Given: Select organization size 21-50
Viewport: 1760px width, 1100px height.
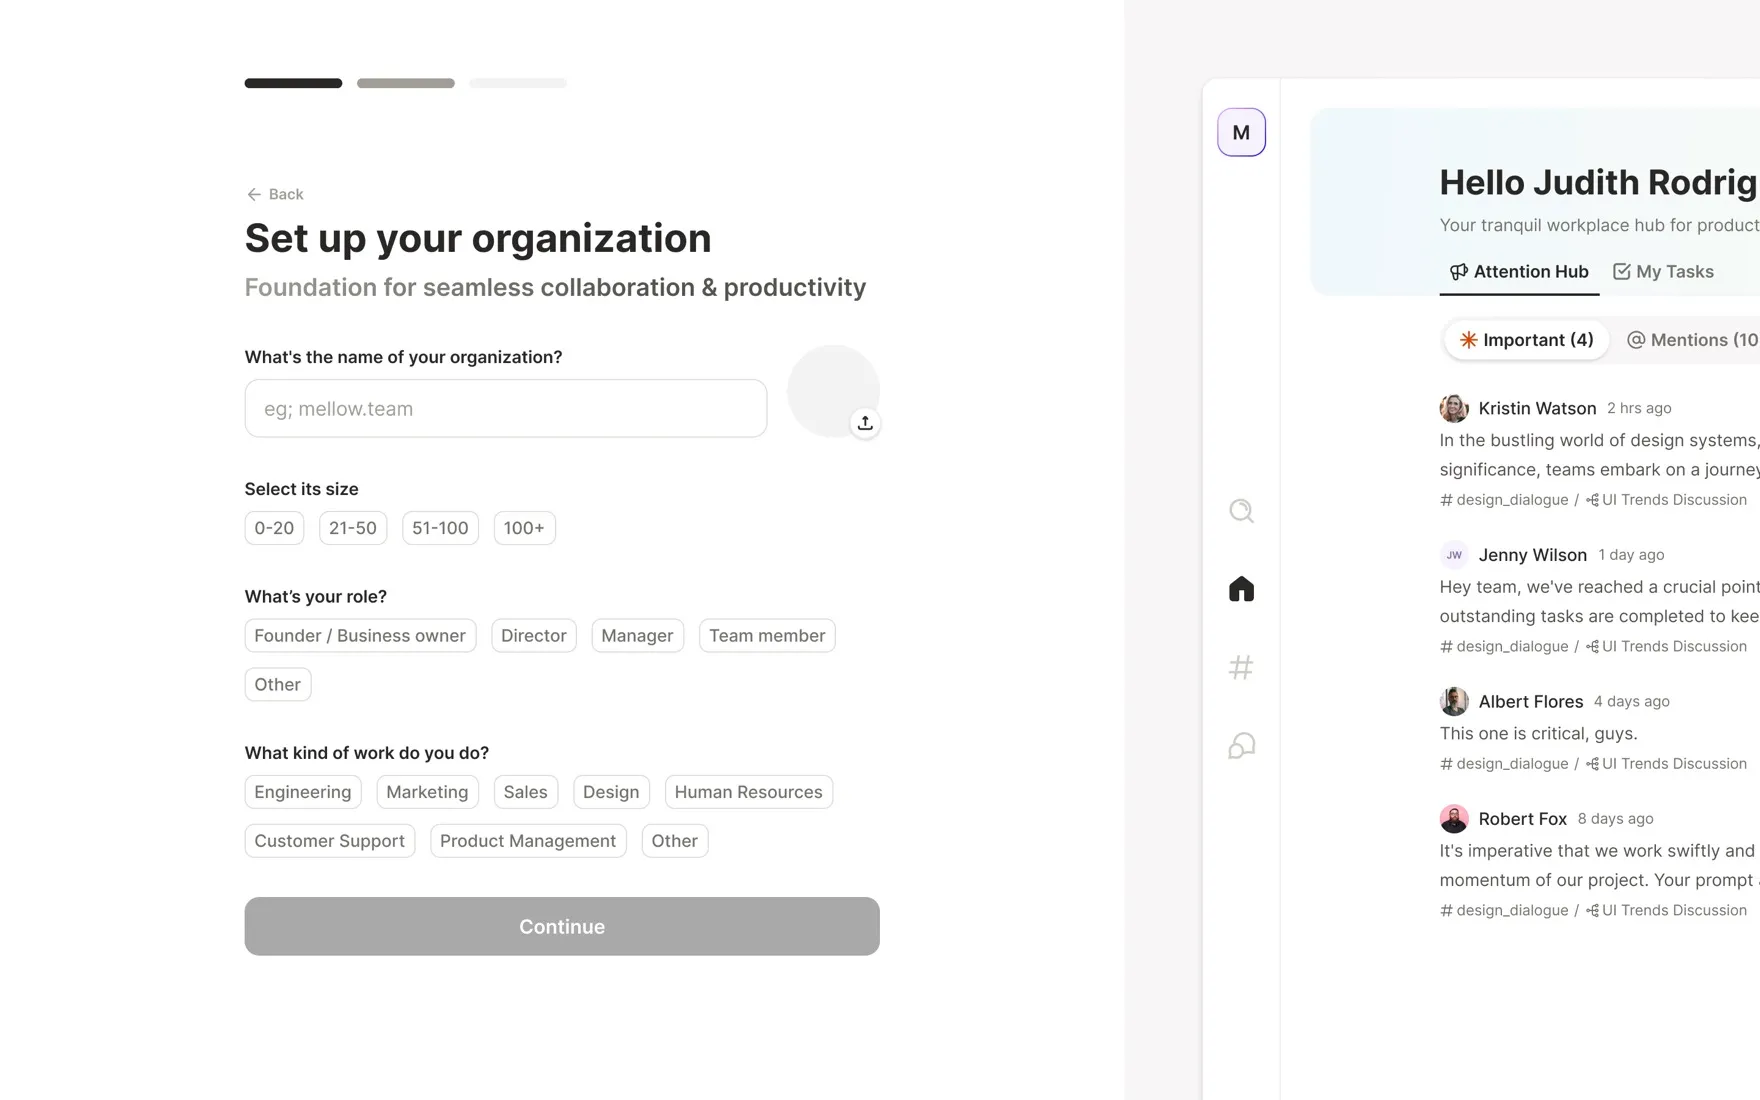Looking at the screenshot, I should click(x=353, y=528).
